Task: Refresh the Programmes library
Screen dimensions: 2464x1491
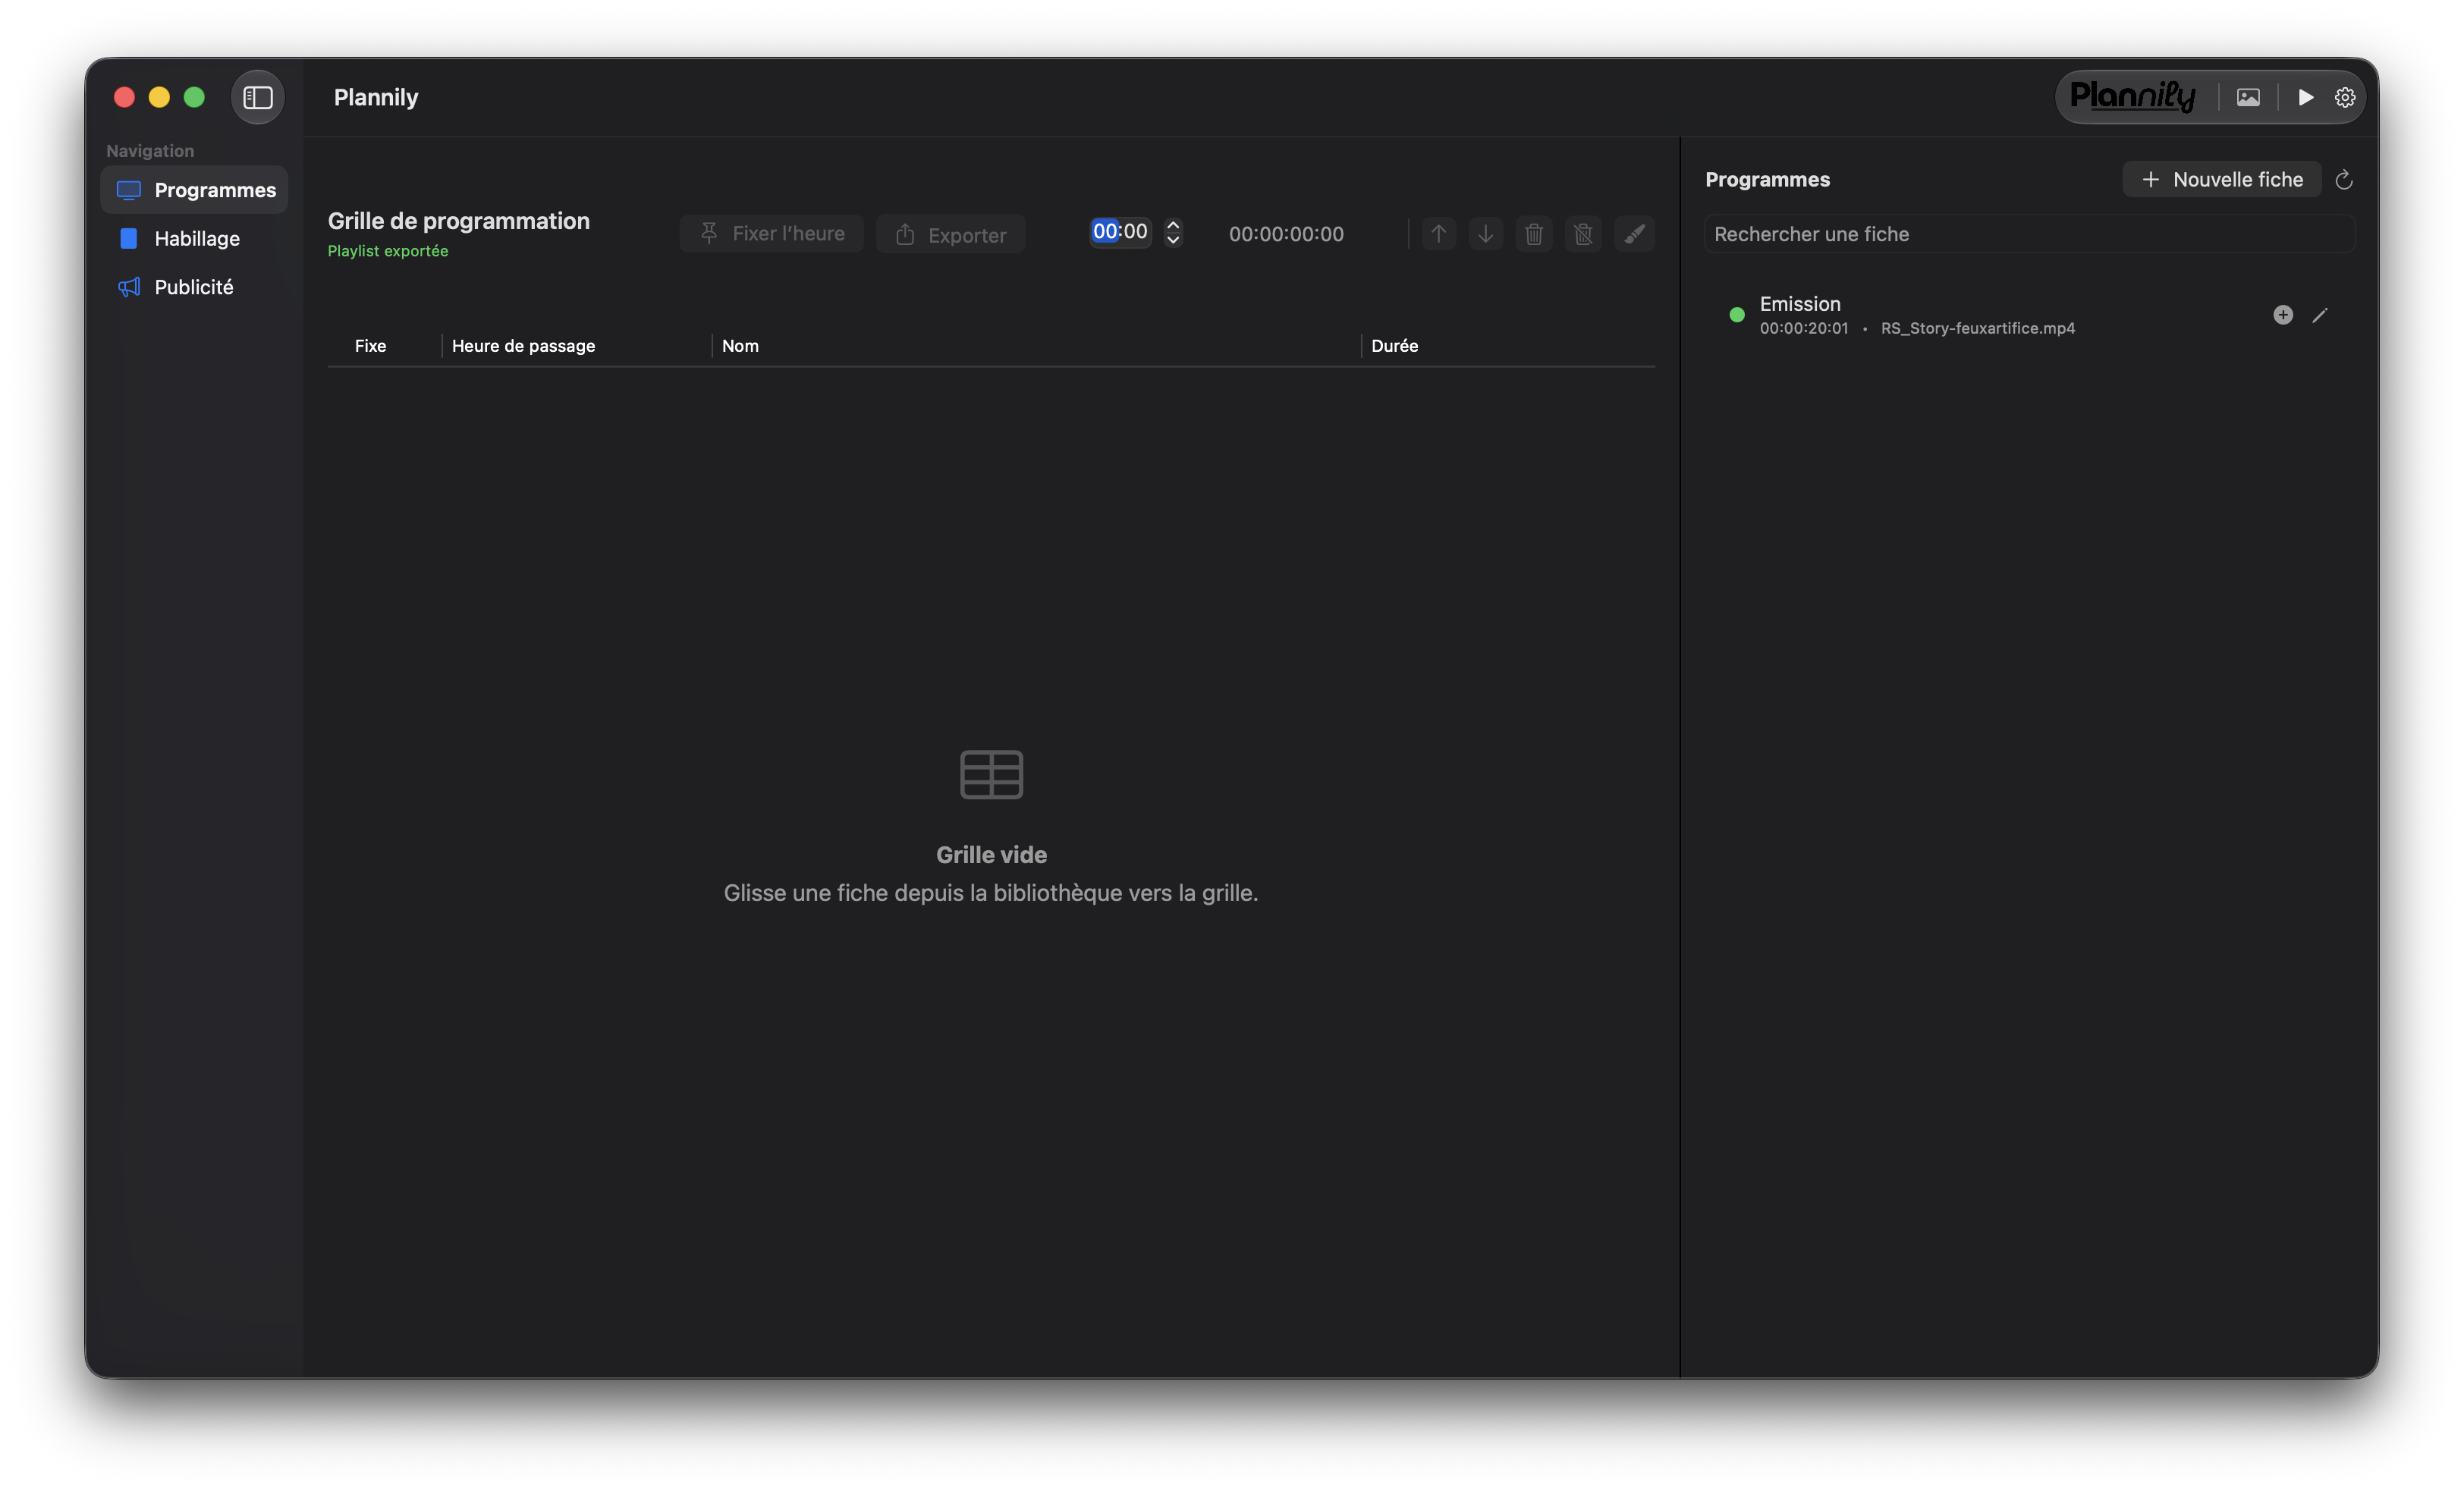Action: pos(2344,180)
